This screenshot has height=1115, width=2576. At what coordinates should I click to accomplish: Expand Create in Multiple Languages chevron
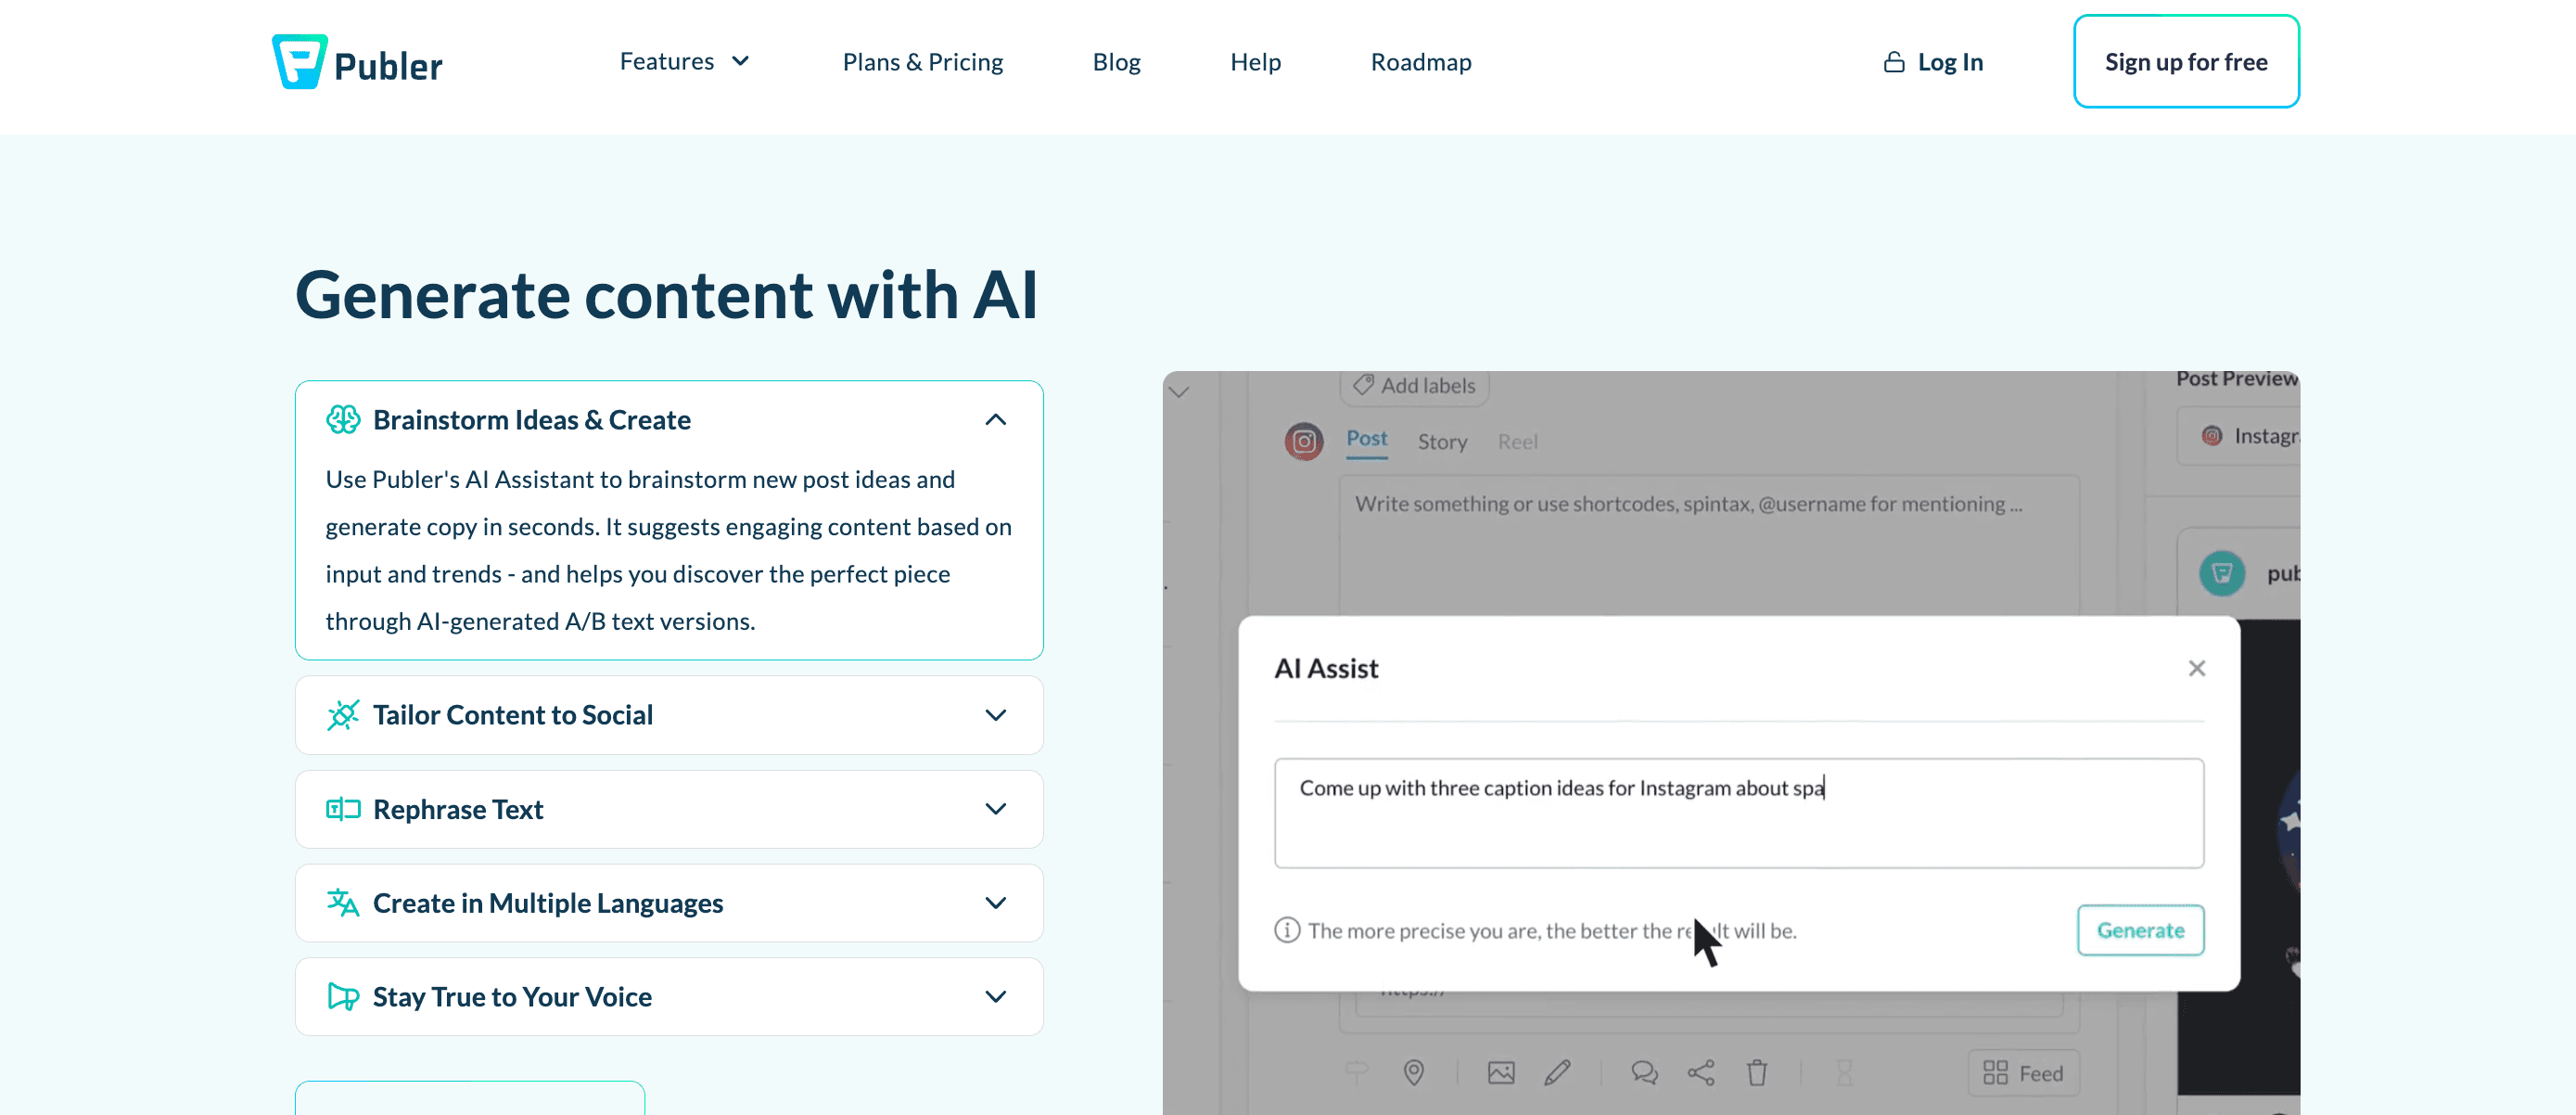coord(995,903)
